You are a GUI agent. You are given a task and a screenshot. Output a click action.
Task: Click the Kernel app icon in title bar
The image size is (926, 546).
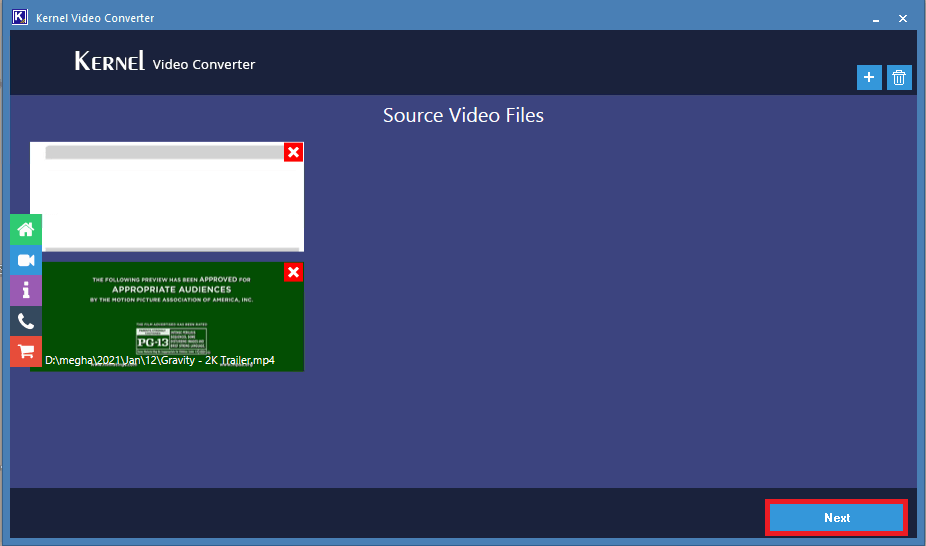click(19, 17)
